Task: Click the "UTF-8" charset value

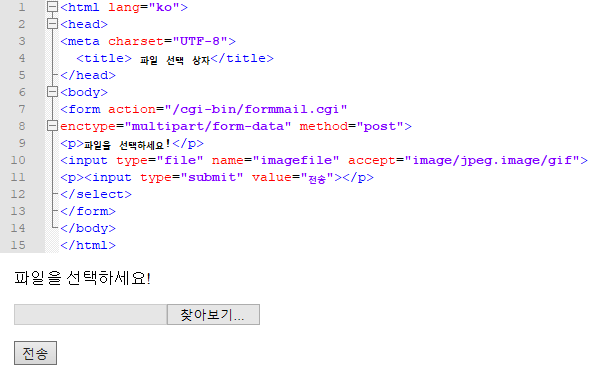Action: pos(200,41)
